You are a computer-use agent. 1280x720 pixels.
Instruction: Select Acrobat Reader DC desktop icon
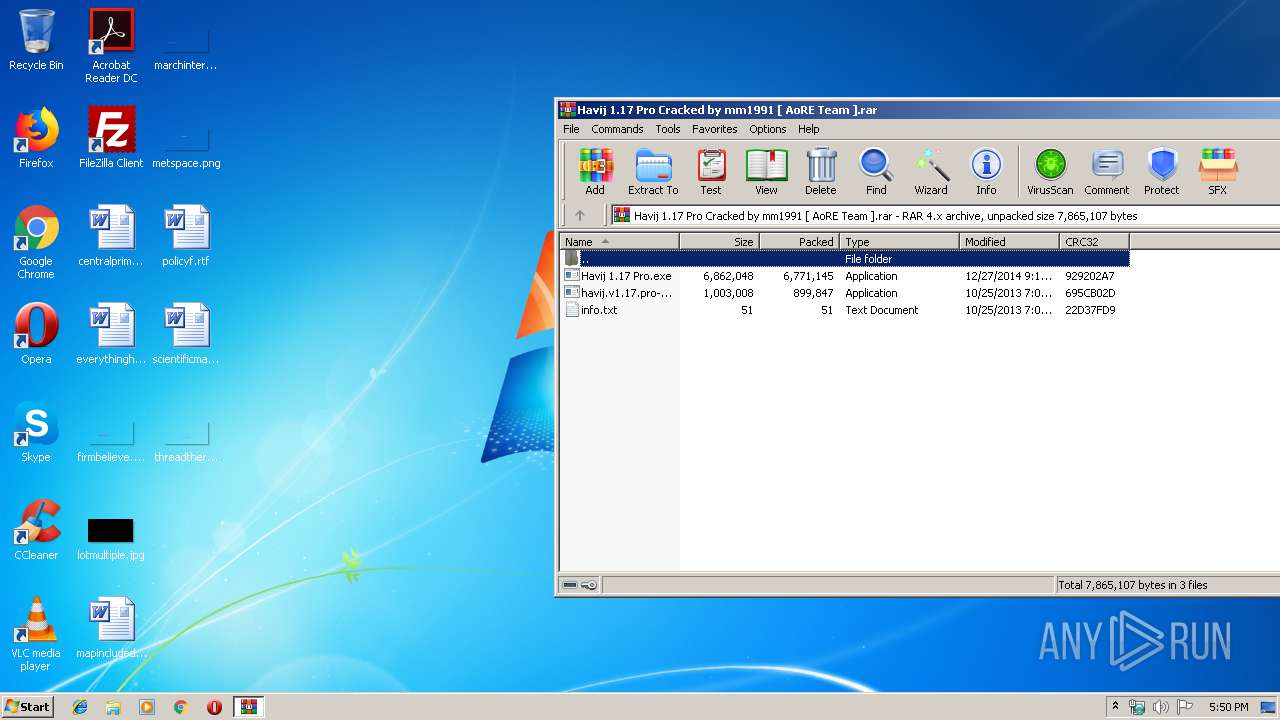[x=111, y=46]
